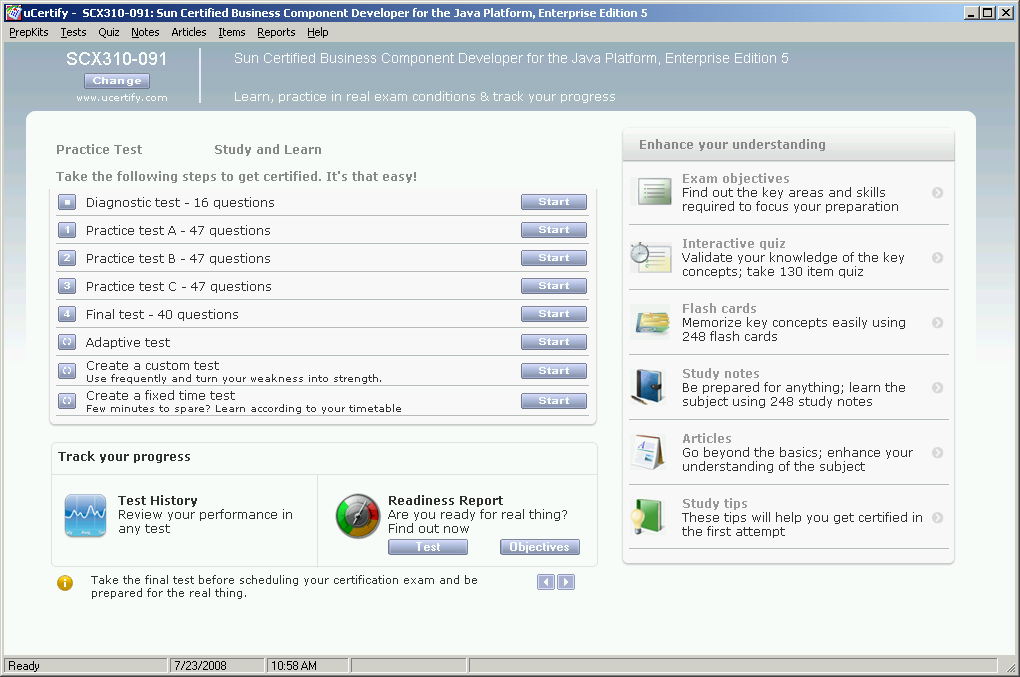Click the number 1 icon for Practice test A

67,230
